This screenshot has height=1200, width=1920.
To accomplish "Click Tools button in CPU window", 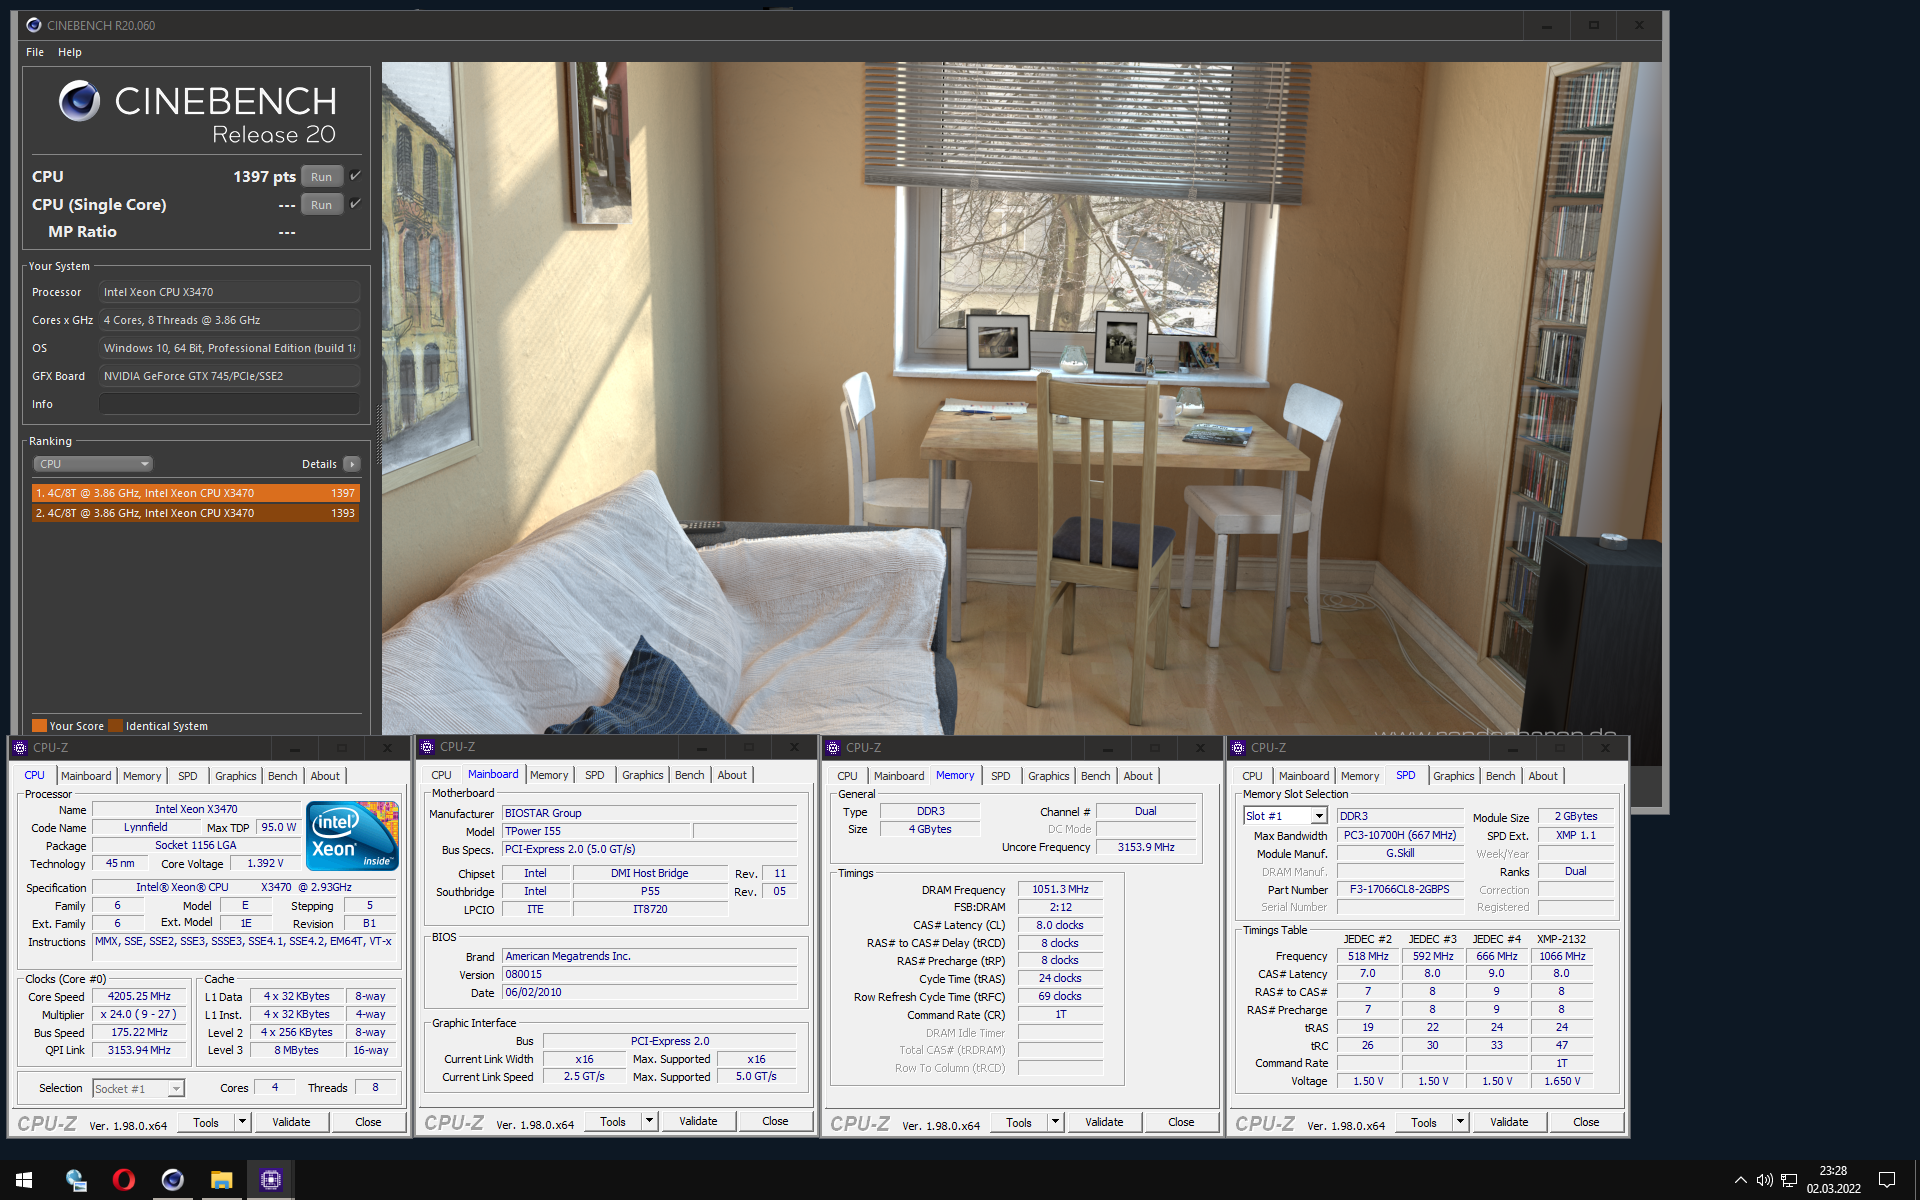I will click(x=206, y=1122).
